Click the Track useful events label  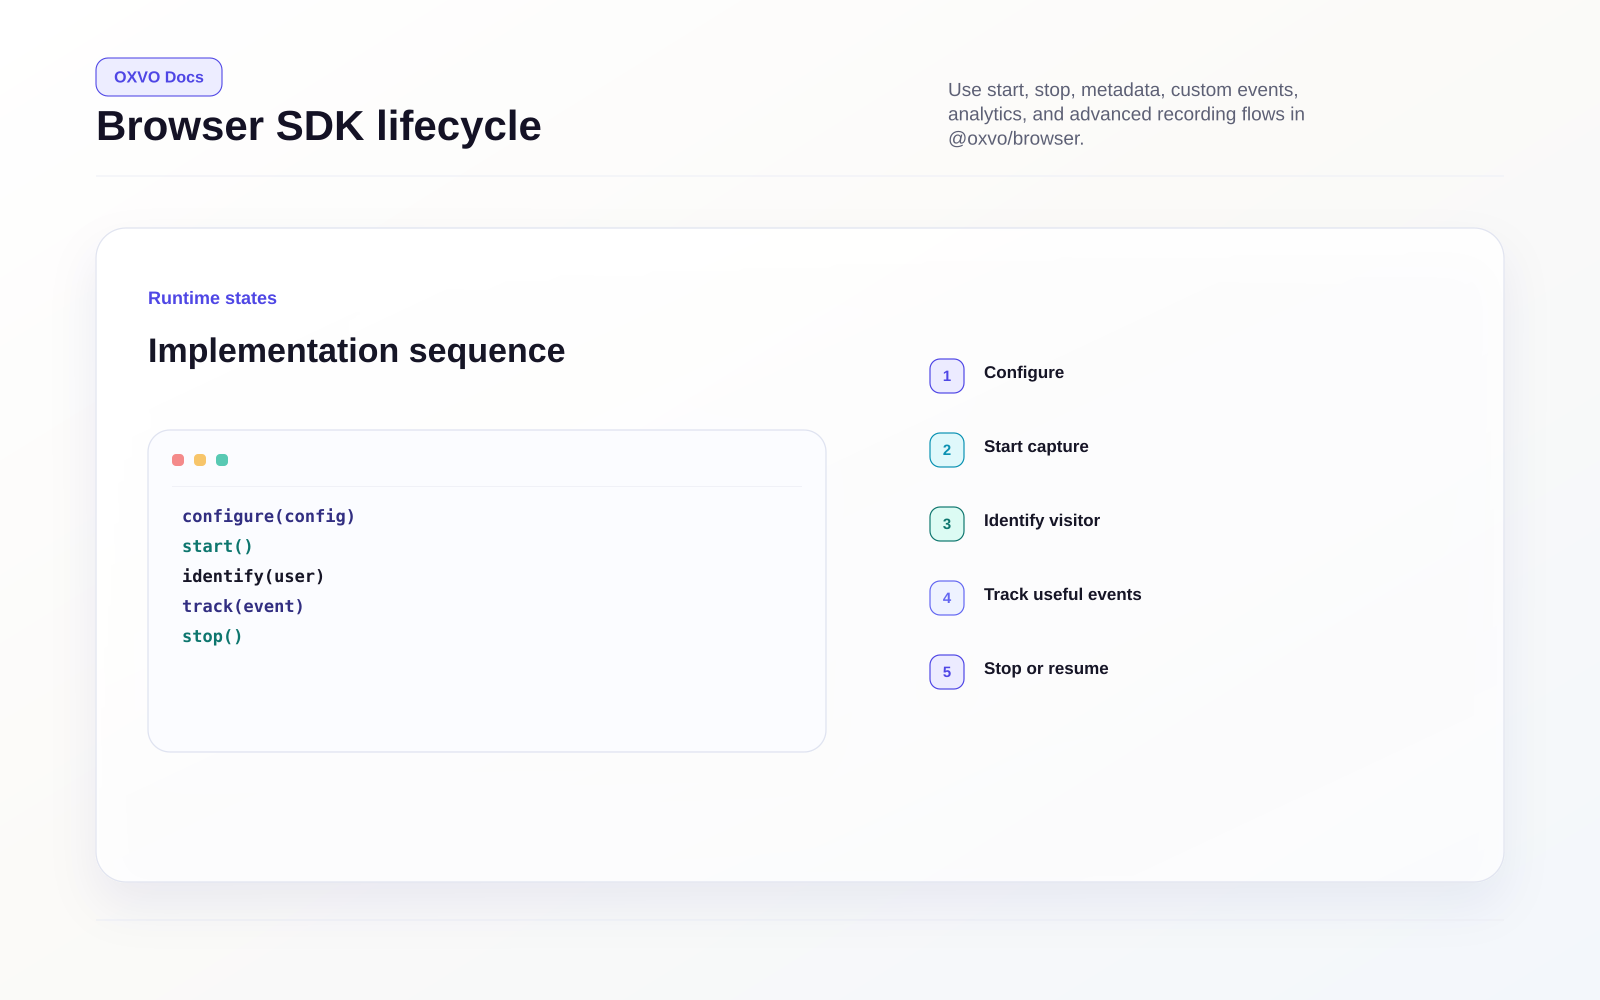click(1063, 594)
